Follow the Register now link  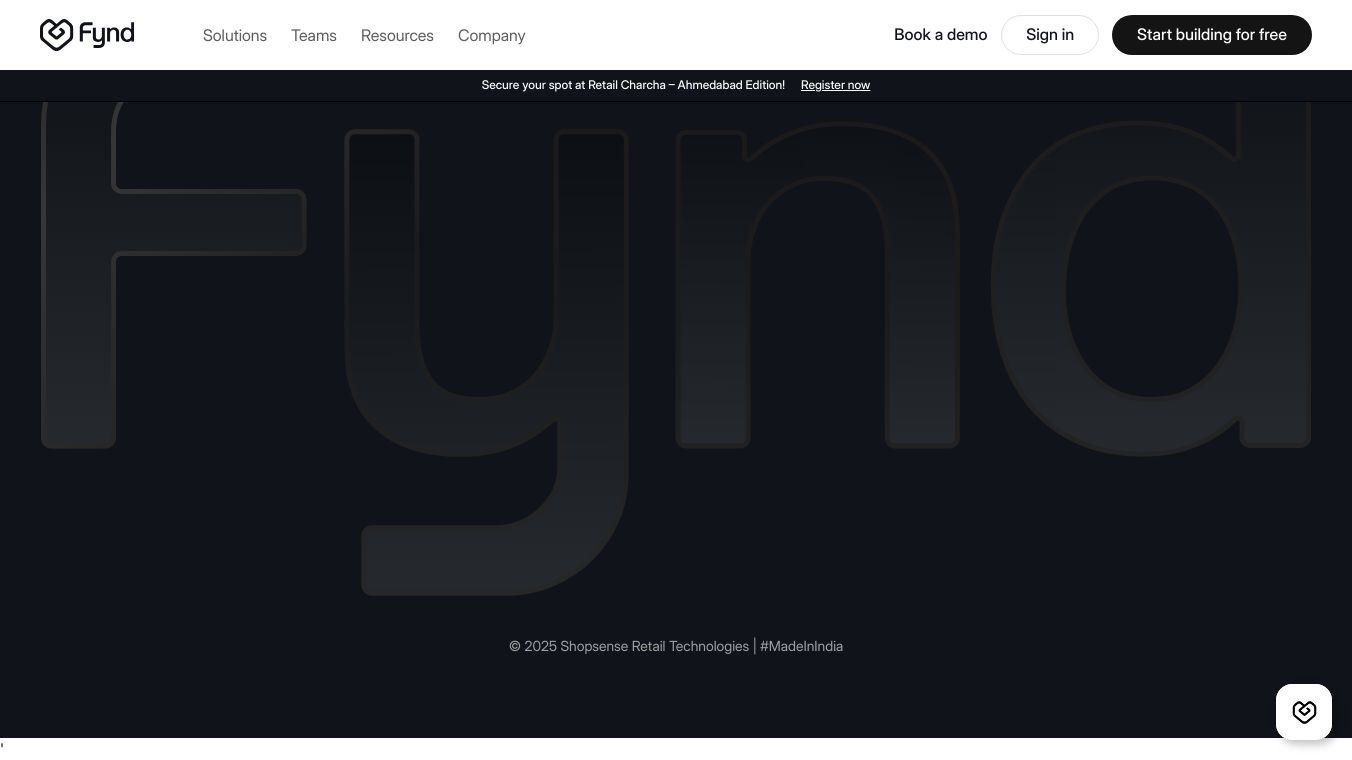click(835, 86)
